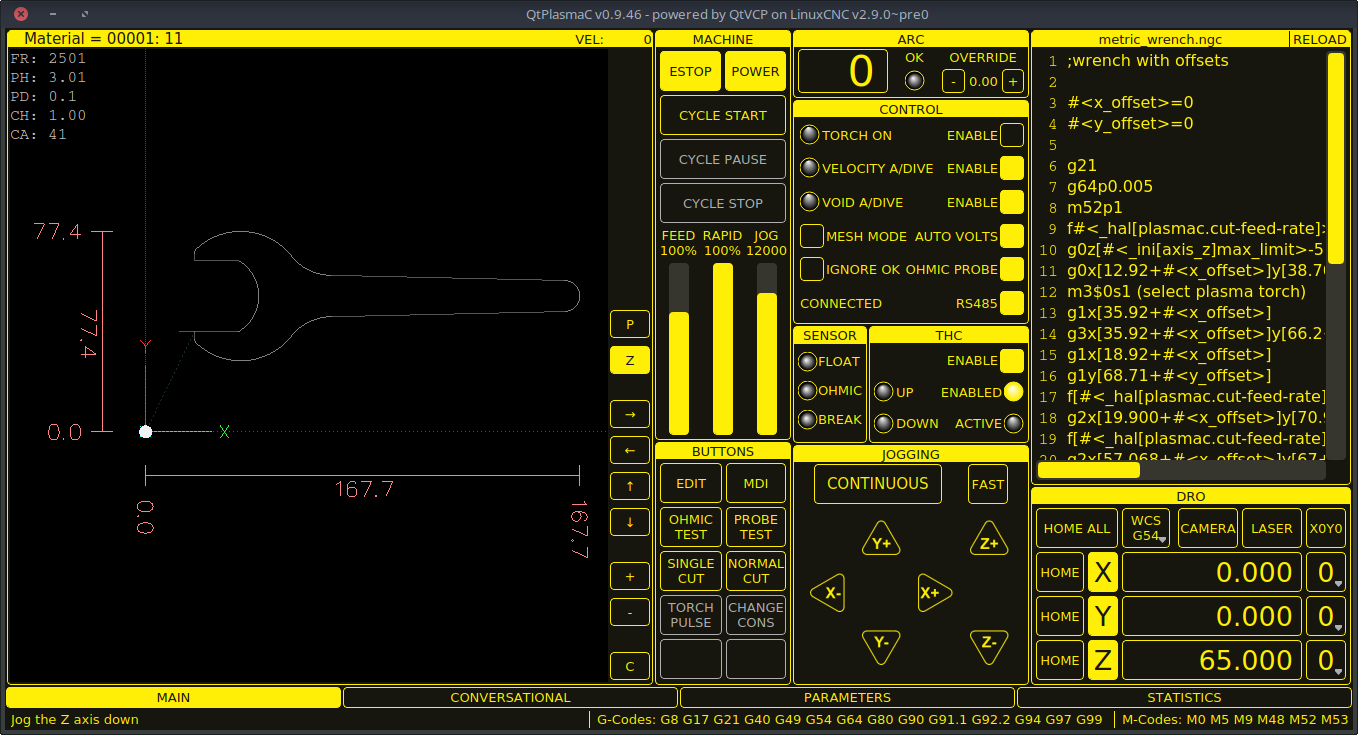The height and width of the screenshot is (735, 1358).
Task: Change jog mode from CONTINUOUS
Action: pos(877,484)
